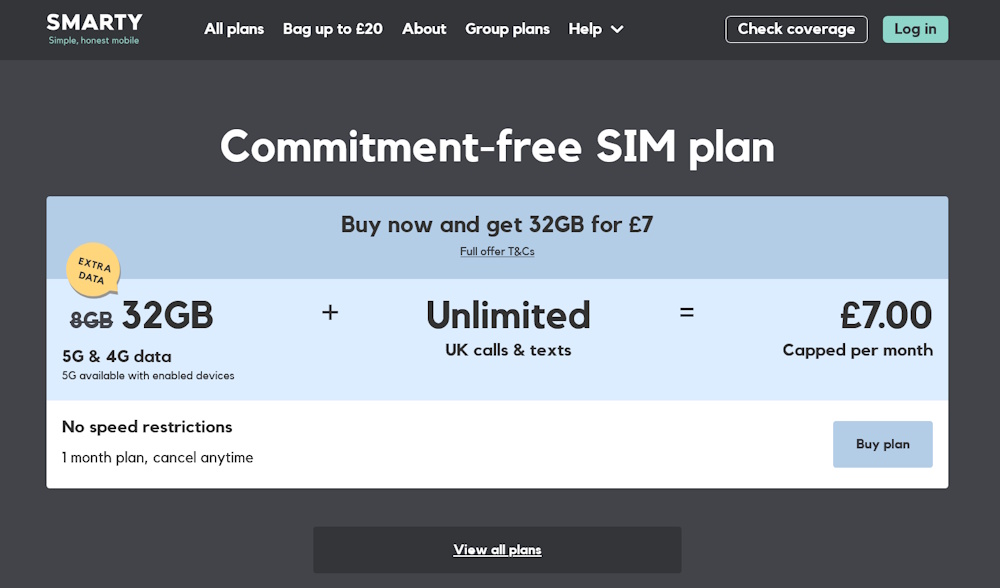Click the yellow Extra Data badge
Viewport: 1000px width, 588px height.
click(x=93, y=269)
